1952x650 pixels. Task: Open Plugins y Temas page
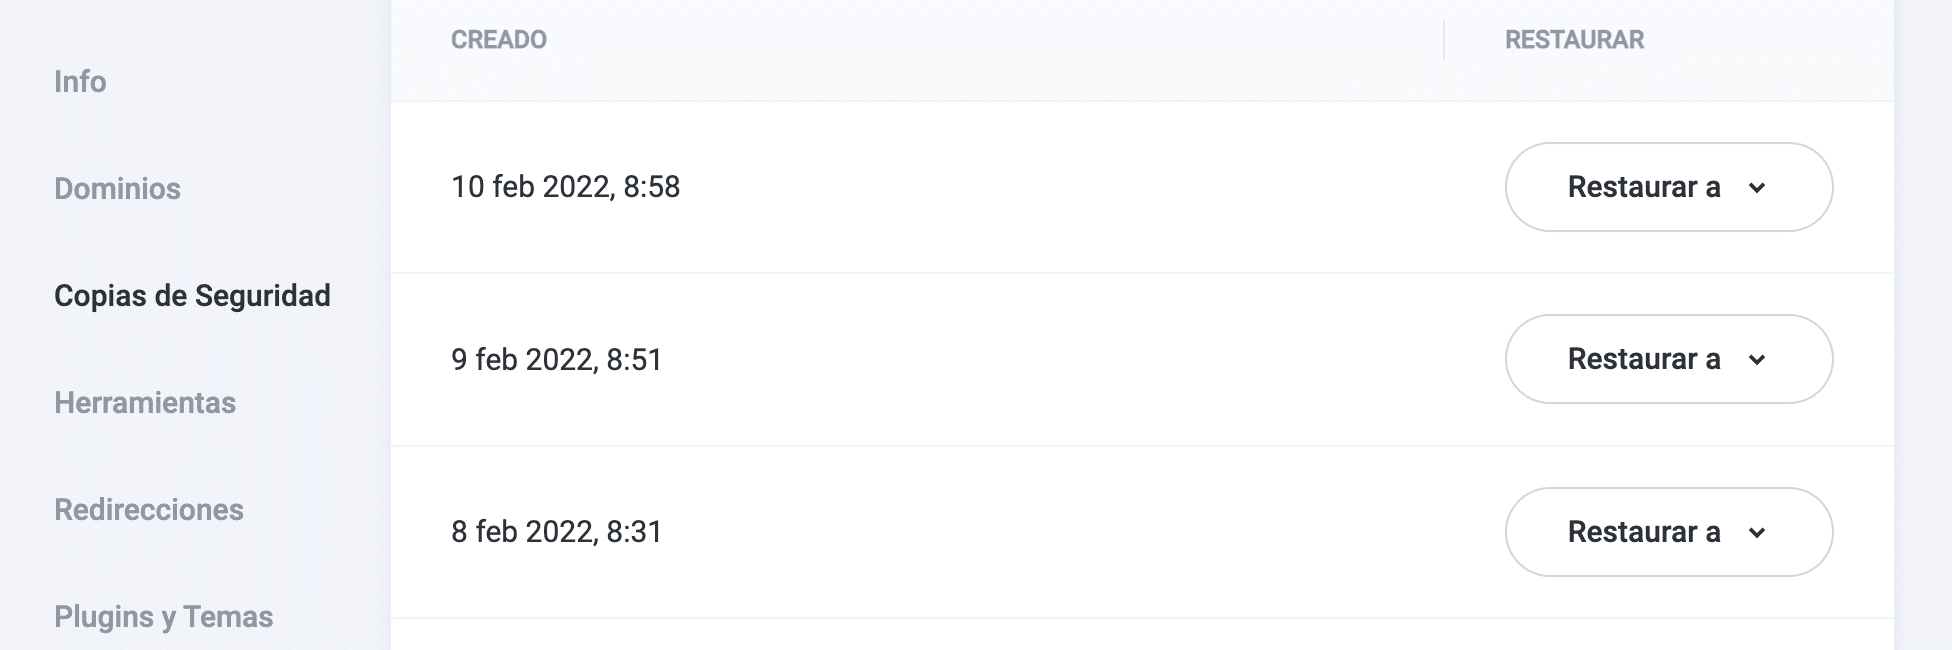(163, 617)
